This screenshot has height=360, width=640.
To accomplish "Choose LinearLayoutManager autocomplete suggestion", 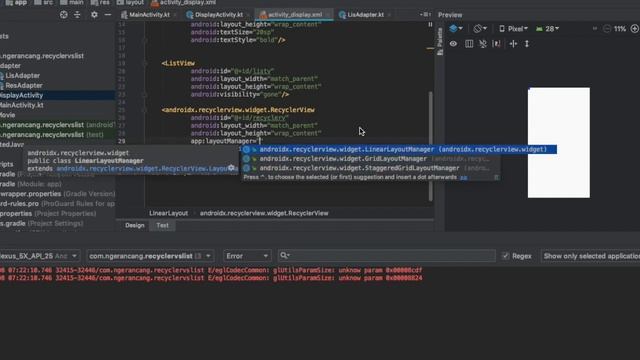I will point(398,149).
